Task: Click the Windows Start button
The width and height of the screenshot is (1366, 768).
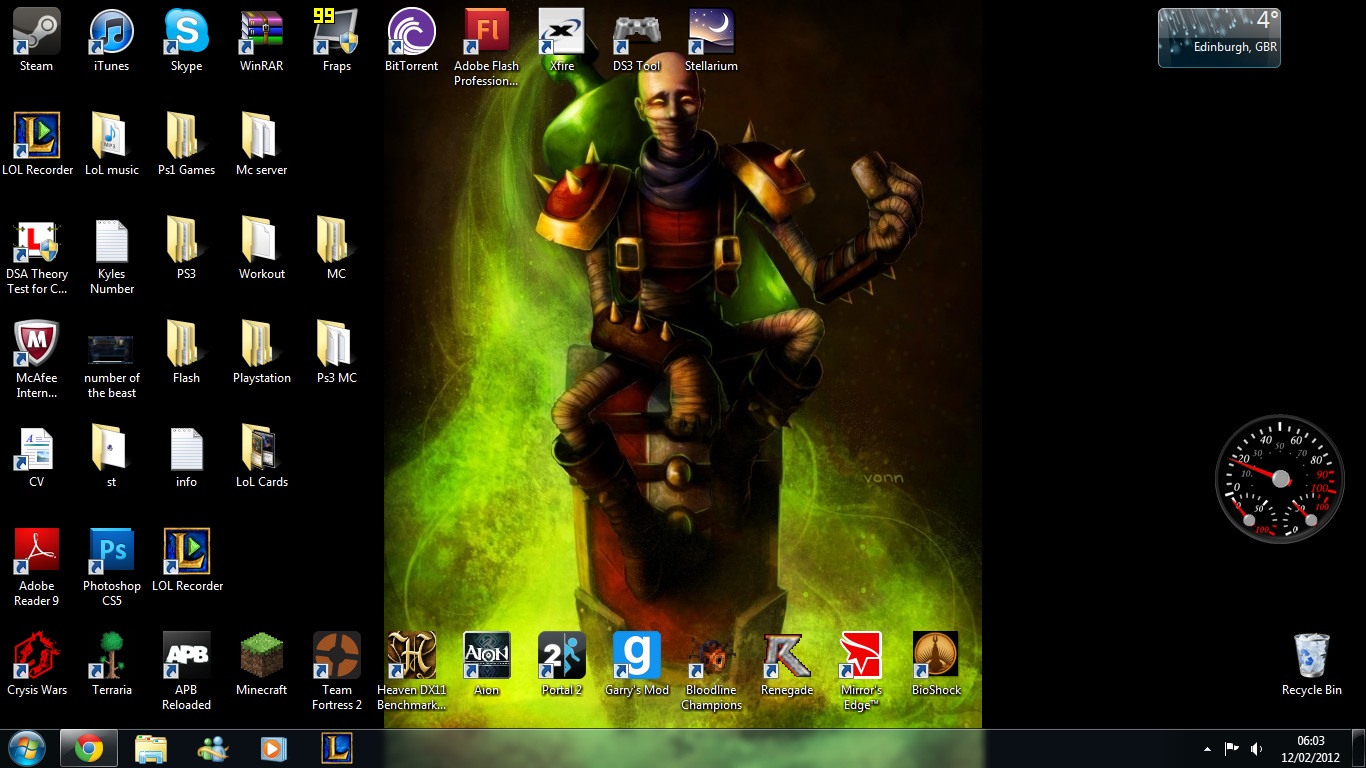Action: point(25,748)
